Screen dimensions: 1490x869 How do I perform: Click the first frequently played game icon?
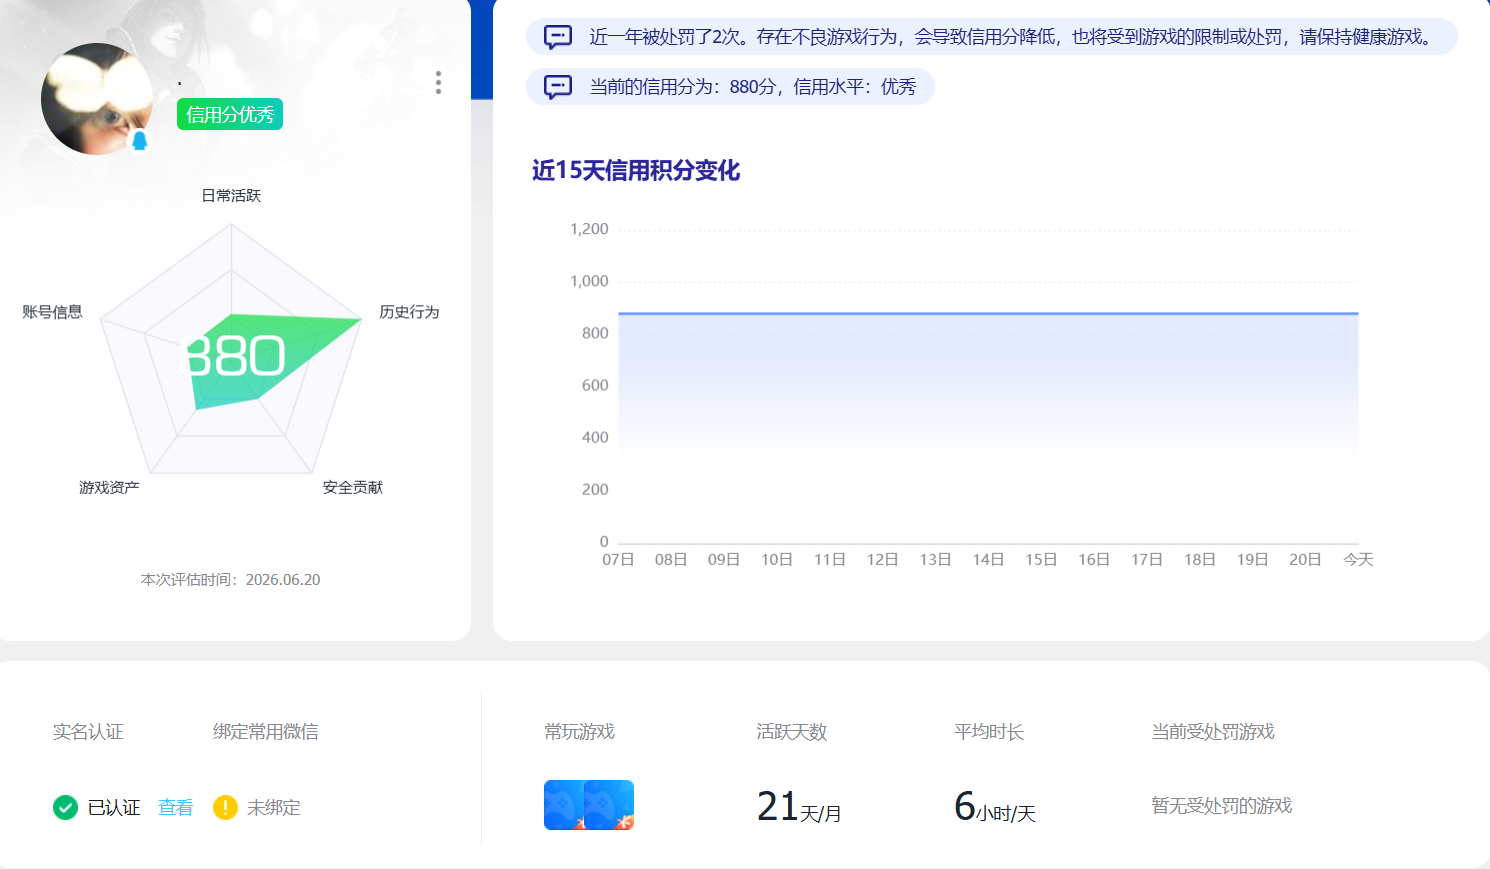click(564, 805)
